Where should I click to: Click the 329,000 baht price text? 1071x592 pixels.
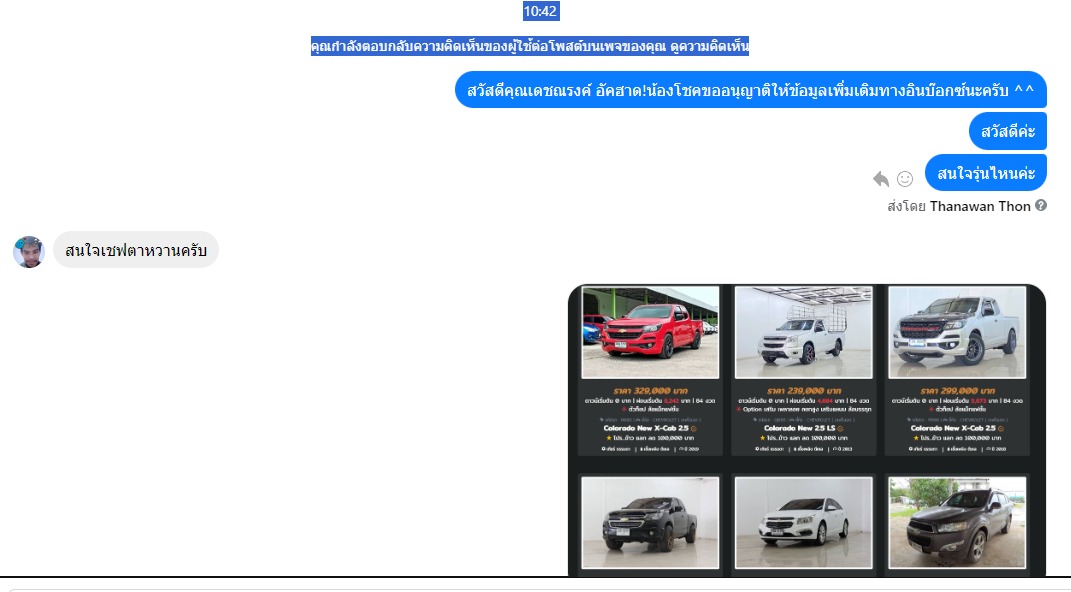pos(650,391)
